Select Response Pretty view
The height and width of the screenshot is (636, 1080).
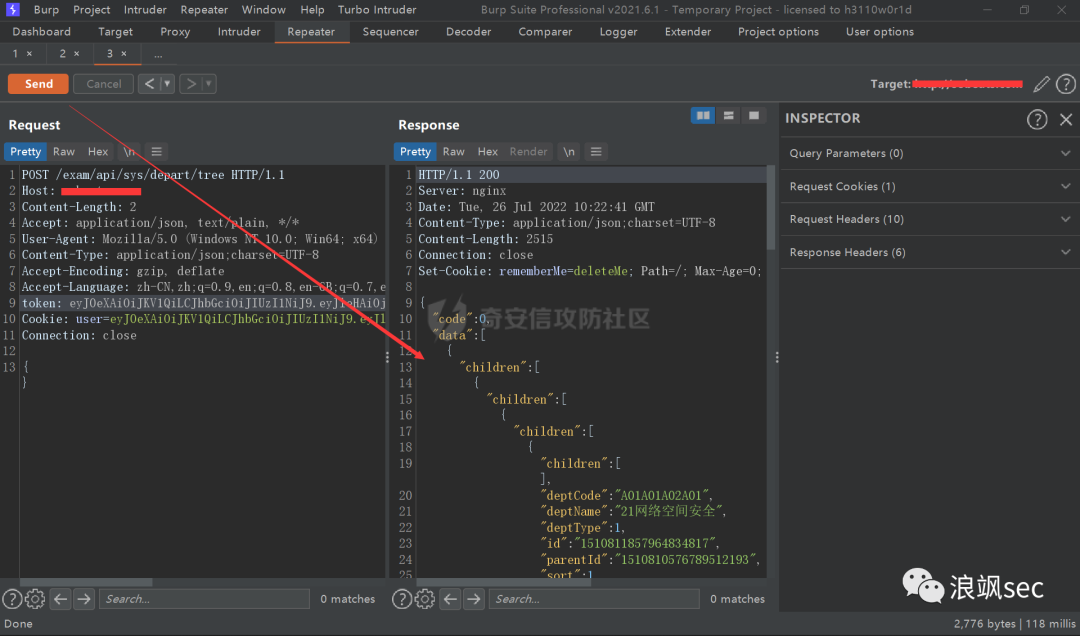point(415,152)
